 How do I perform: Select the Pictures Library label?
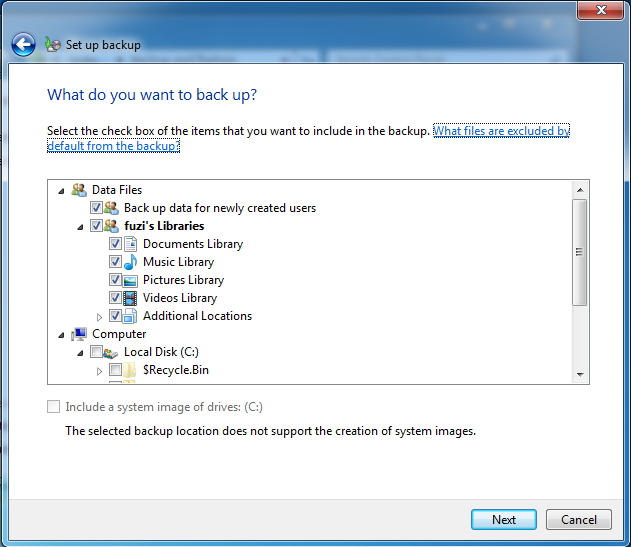pyautogui.click(x=184, y=280)
